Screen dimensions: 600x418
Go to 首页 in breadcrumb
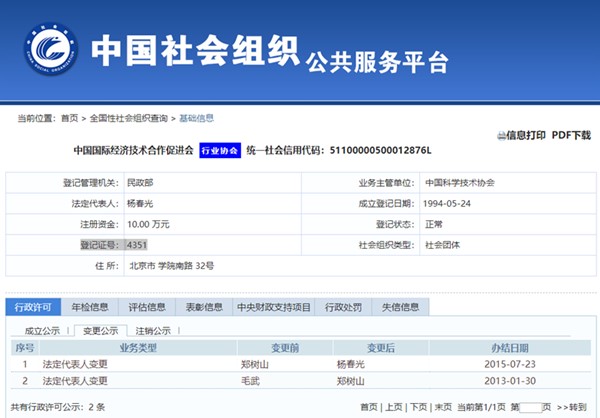[x=69, y=118]
